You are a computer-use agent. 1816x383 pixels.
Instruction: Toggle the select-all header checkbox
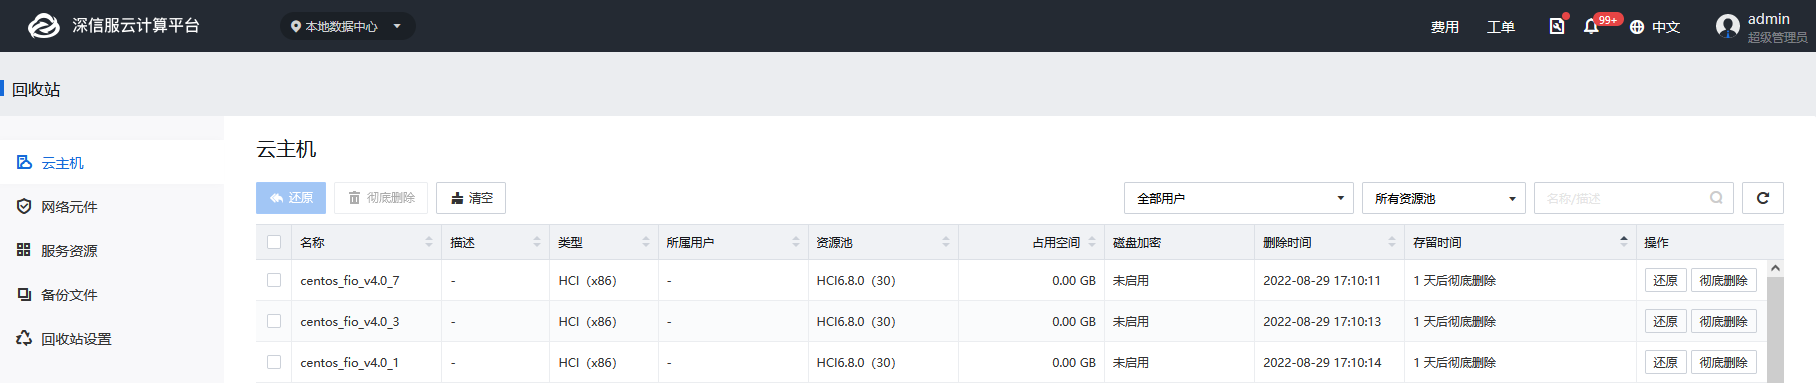click(274, 242)
